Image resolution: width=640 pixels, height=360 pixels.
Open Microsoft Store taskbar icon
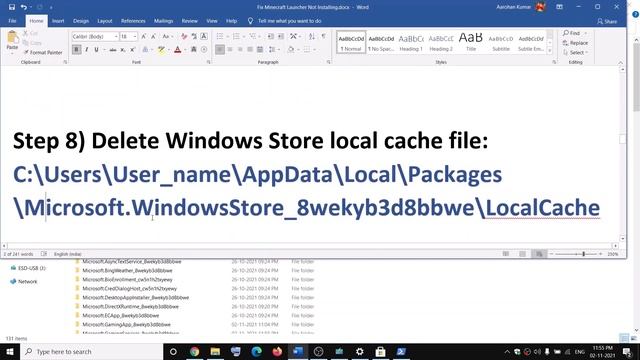380,351
